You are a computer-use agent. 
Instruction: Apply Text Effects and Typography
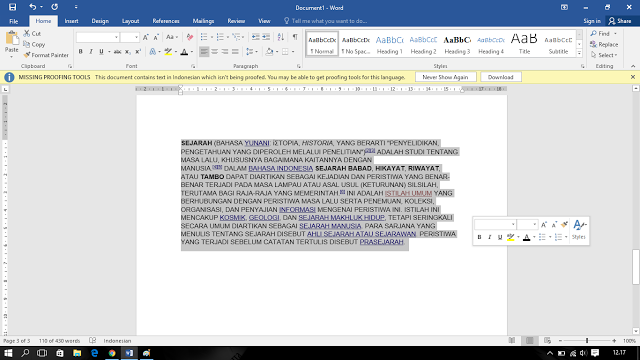pos(153,52)
